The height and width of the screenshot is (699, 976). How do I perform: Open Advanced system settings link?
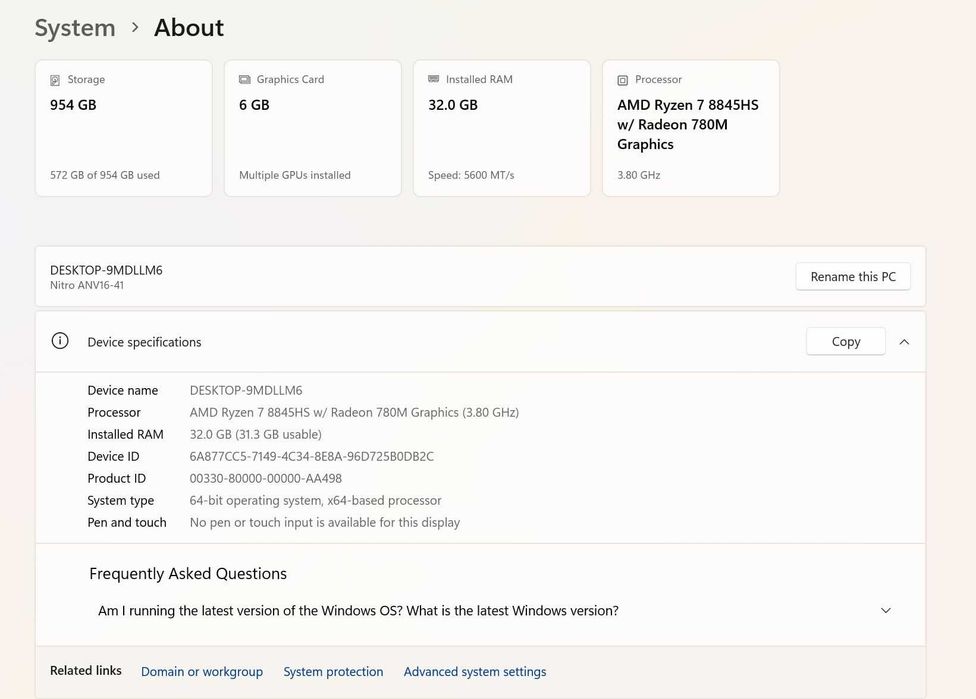475,672
